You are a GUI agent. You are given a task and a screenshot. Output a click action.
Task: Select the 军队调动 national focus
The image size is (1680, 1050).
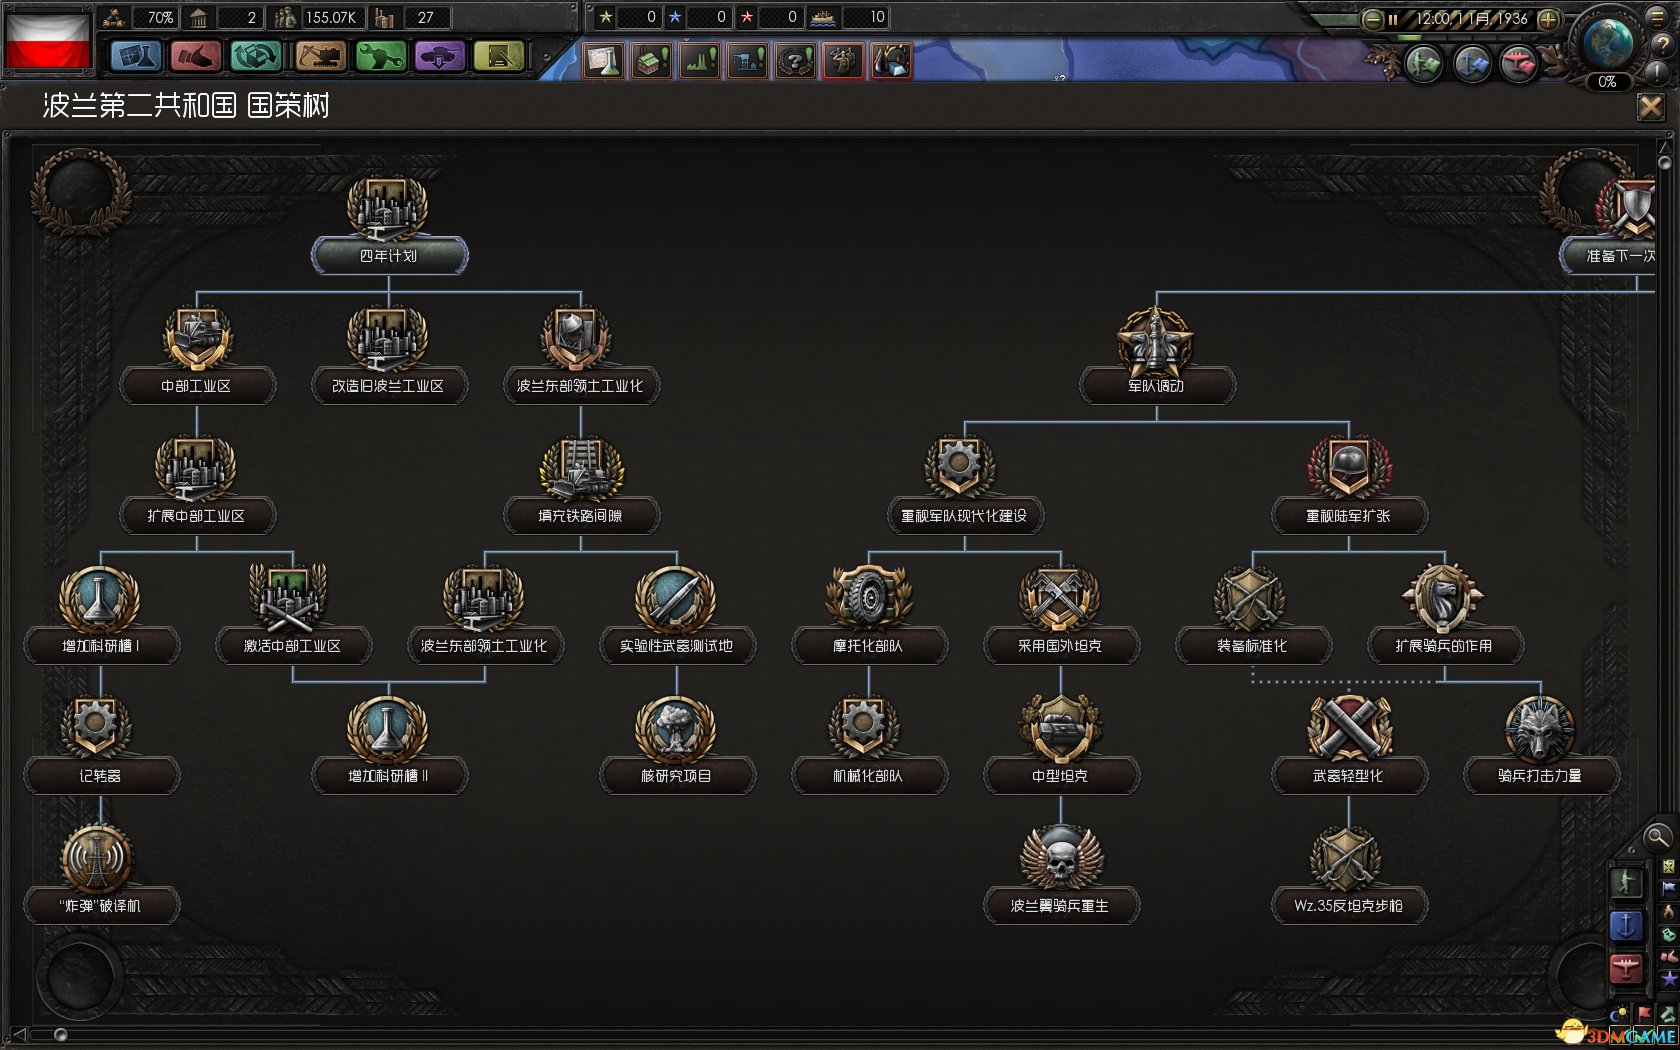pos(1156,385)
